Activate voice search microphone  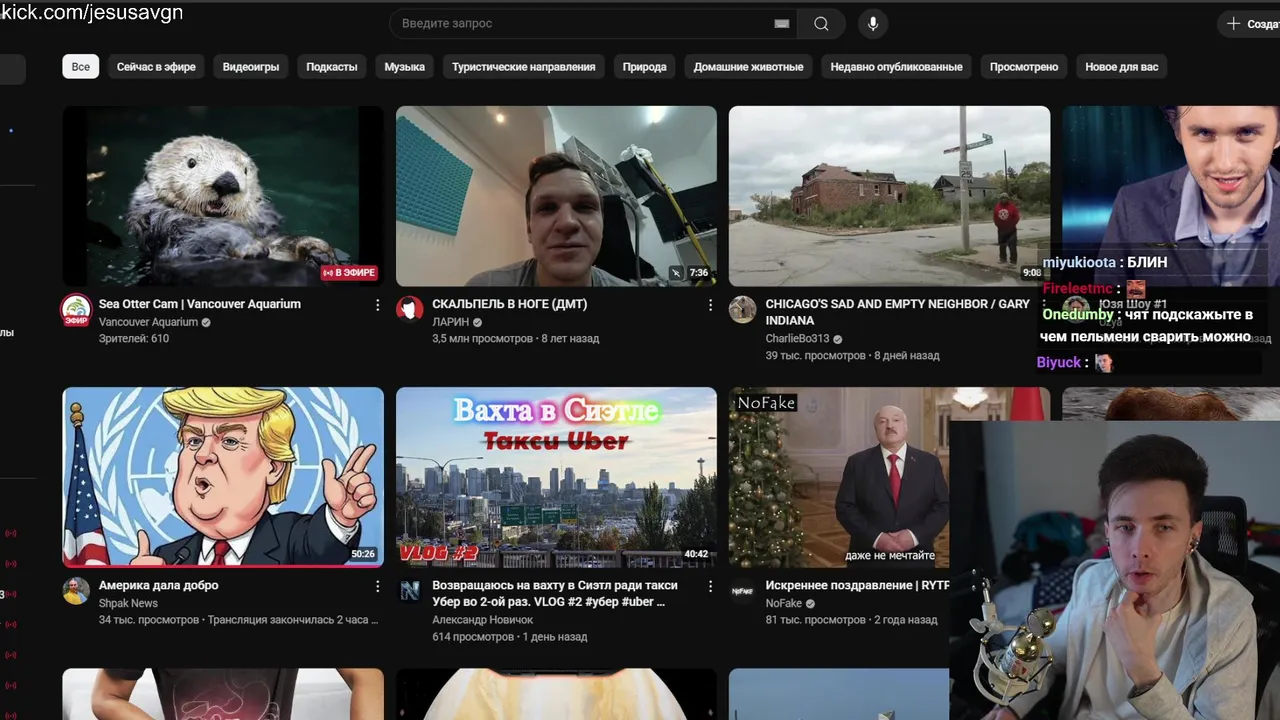click(x=873, y=23)
